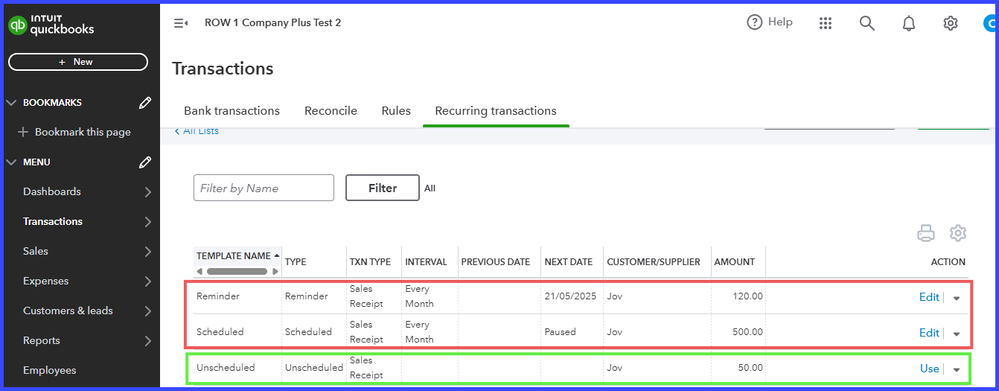The width and height of the screenshot is (999, 391).
Task: Switch to the Rules tab
Action: (396, 111)
